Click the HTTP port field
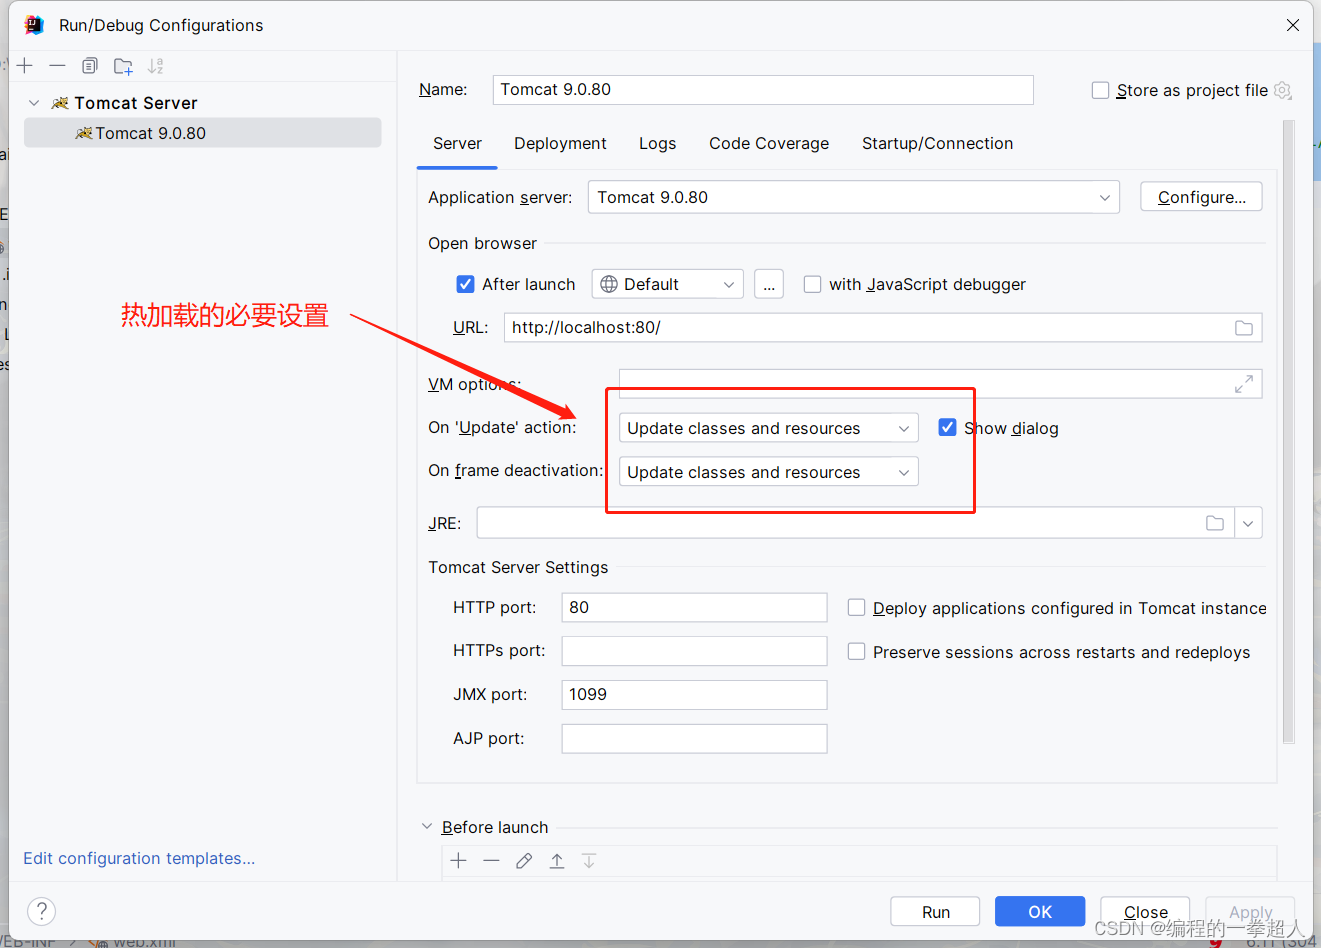 point(694,608)
